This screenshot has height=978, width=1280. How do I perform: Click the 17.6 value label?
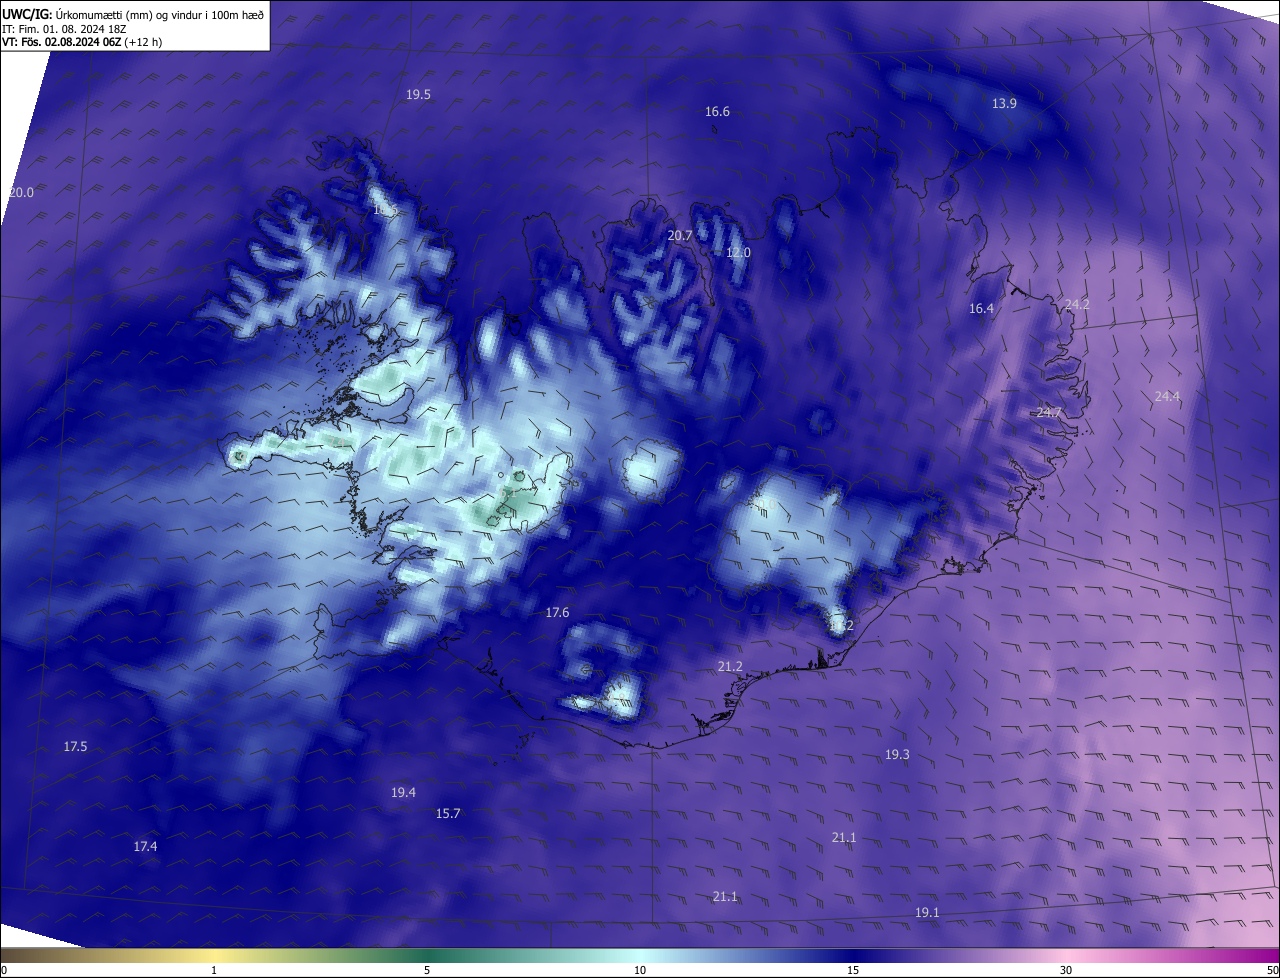click(557, 613)
